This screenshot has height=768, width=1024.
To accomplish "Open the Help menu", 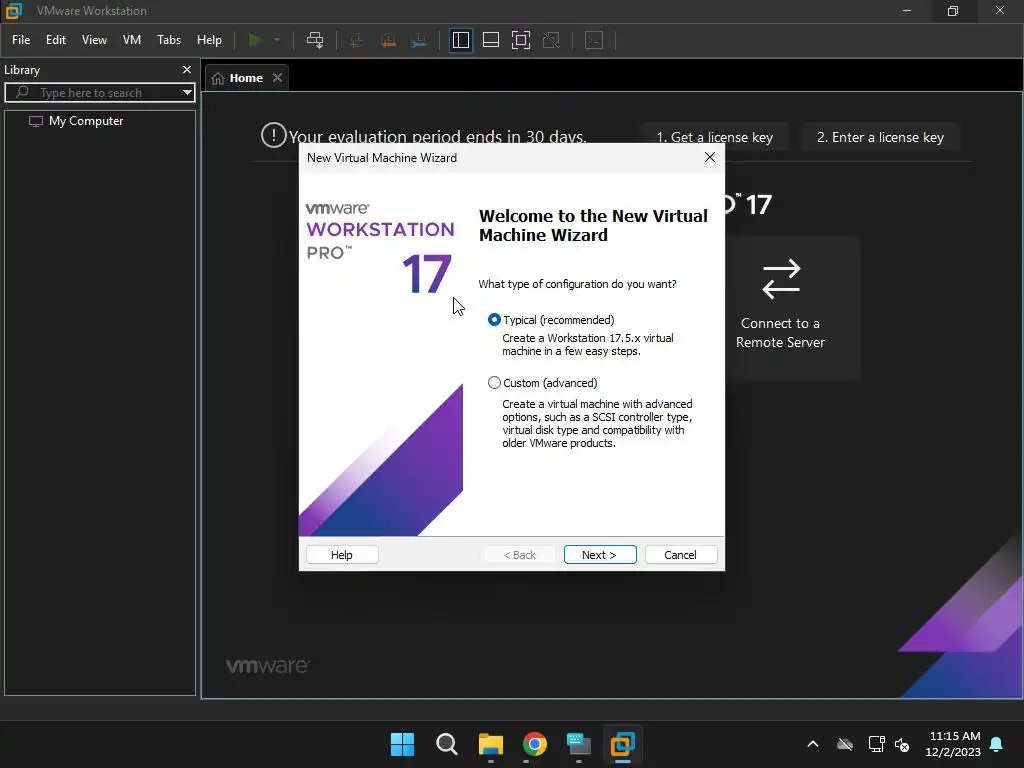I will coord(209,40).
